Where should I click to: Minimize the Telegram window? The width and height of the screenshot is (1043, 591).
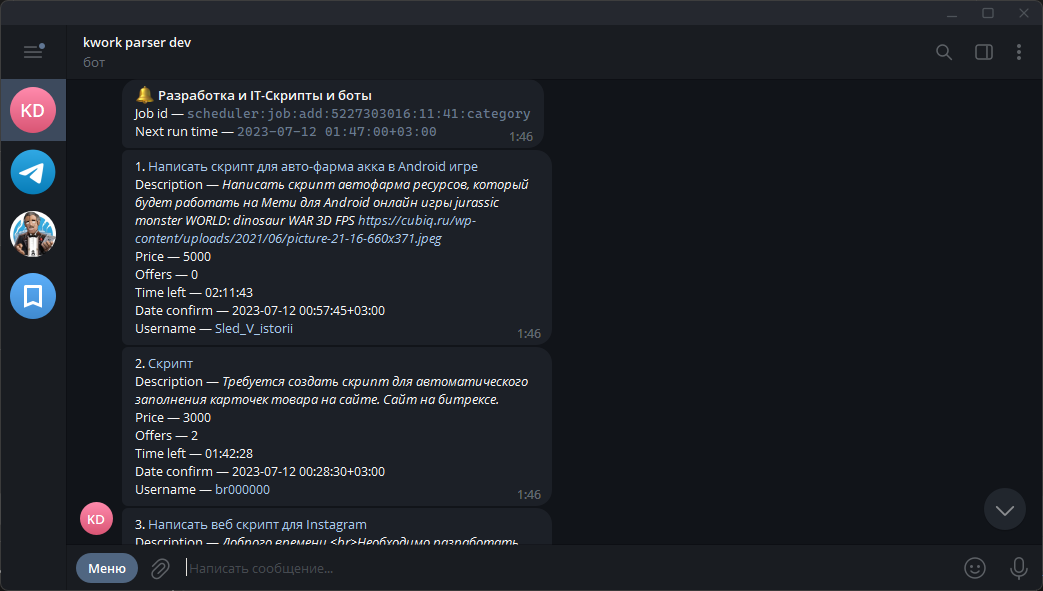pos(952,13)
